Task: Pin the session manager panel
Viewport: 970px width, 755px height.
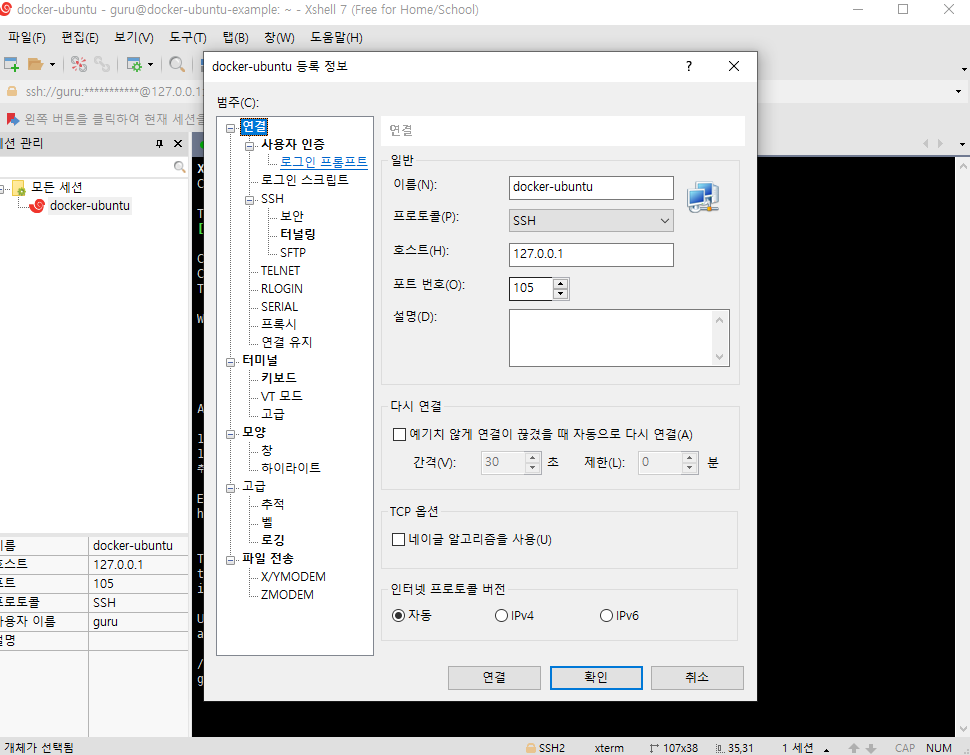Action: tap(160, 144)
